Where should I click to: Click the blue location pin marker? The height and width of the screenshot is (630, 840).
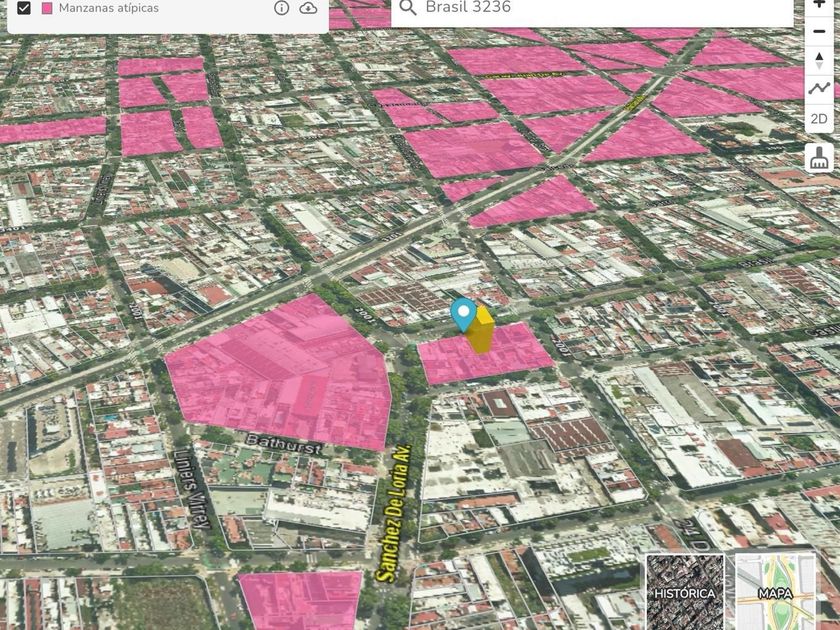click(463, 315)
